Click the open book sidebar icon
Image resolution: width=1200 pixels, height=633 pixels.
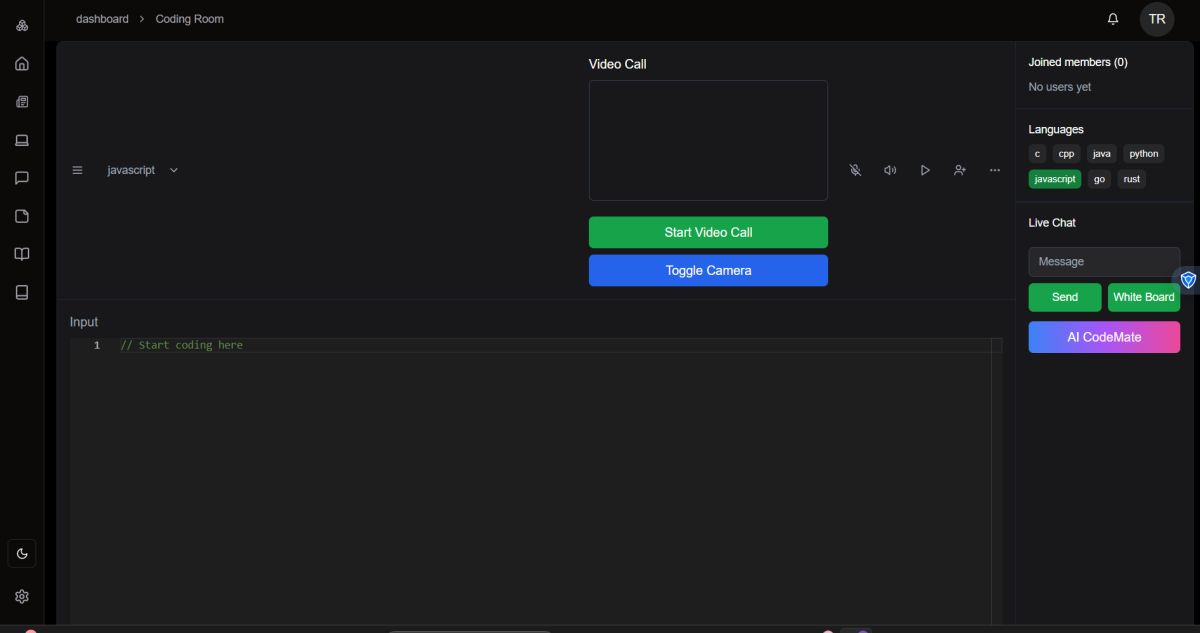(x=22, y=254)
